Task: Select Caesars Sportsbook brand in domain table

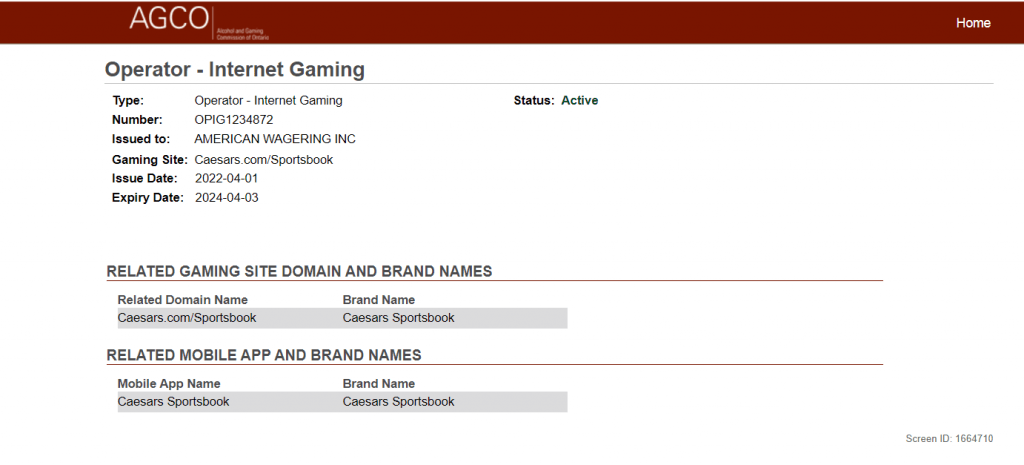Action: [x=398, y=318]
